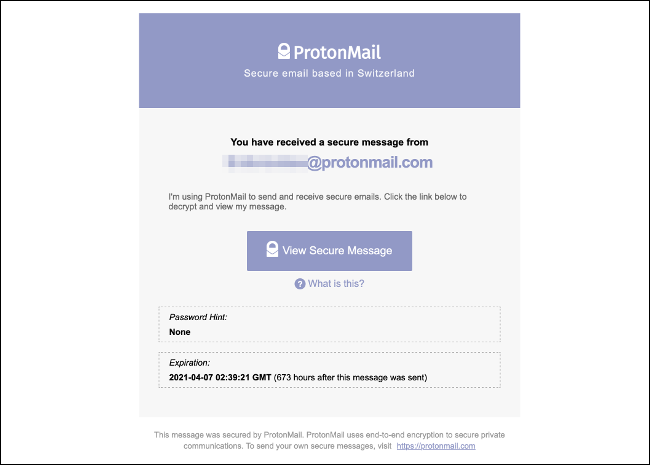Screen dimensions: 650x465
Task: Click the Expiration label
Action: 190,362
